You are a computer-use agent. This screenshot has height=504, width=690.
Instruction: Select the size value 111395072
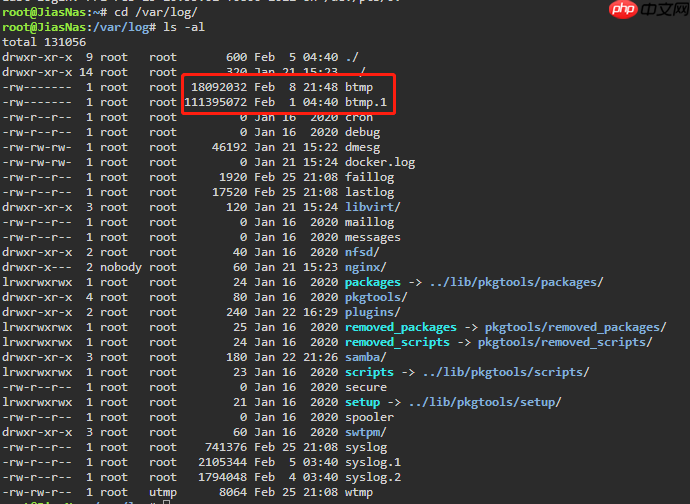click(x=215, y=102)
